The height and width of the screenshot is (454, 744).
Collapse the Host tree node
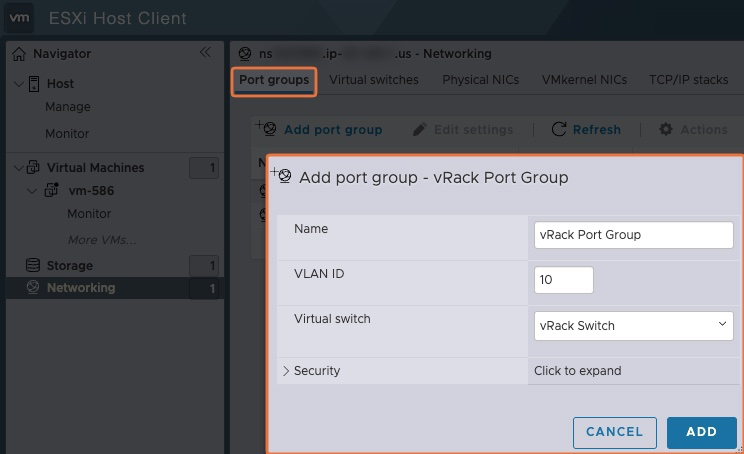(x=19, y=84)
